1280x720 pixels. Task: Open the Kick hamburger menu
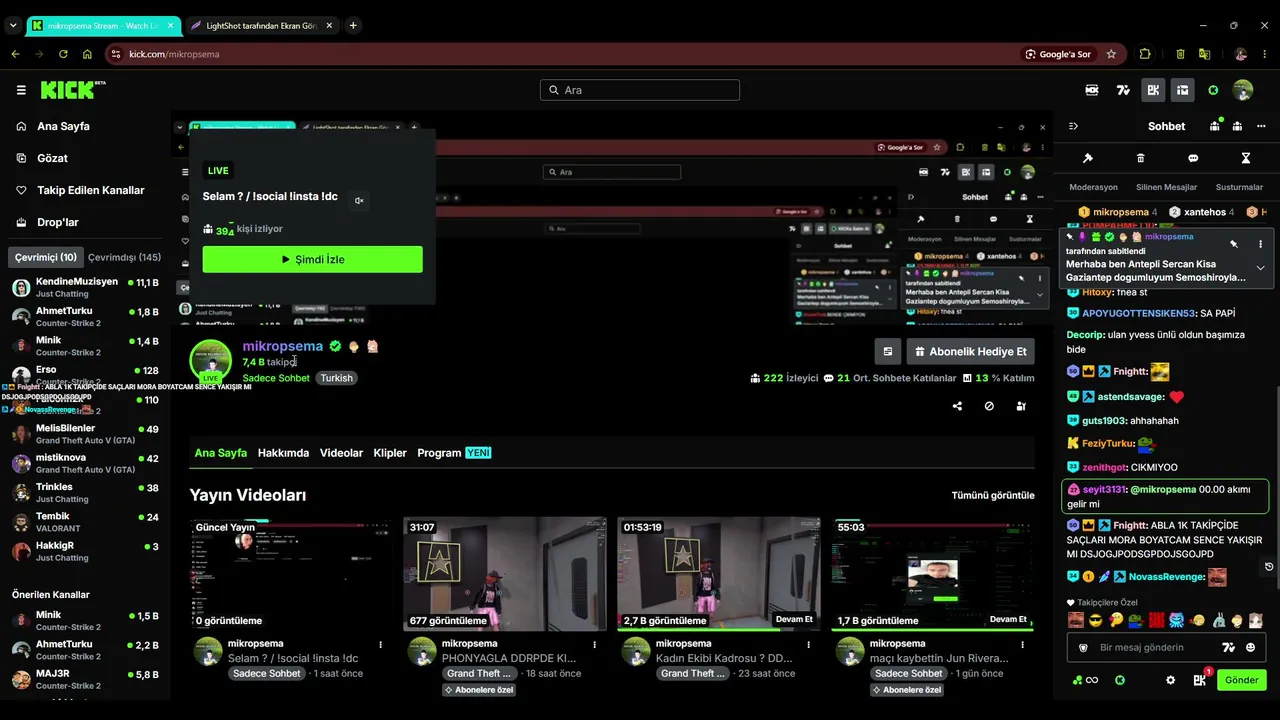pyautogui.click(x=21, y=90)
